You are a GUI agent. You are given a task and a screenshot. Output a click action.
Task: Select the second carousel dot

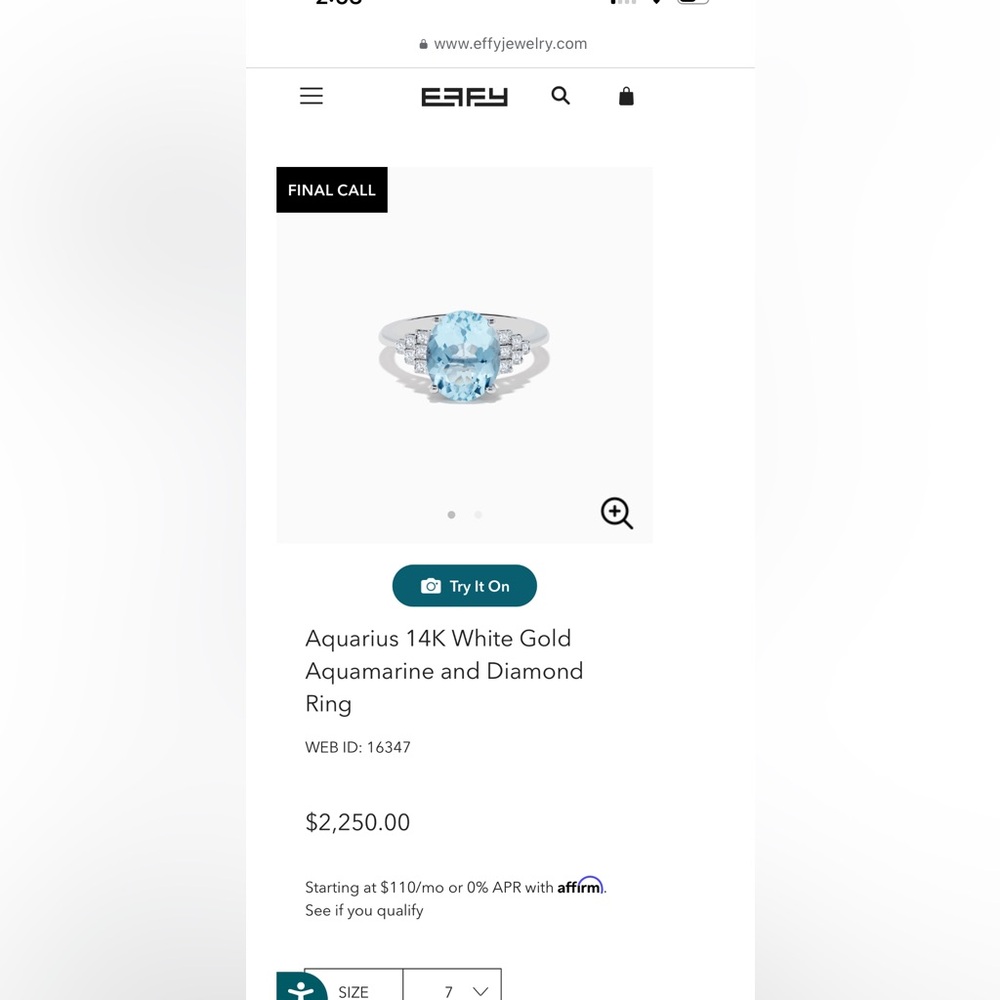coord(478,514)
